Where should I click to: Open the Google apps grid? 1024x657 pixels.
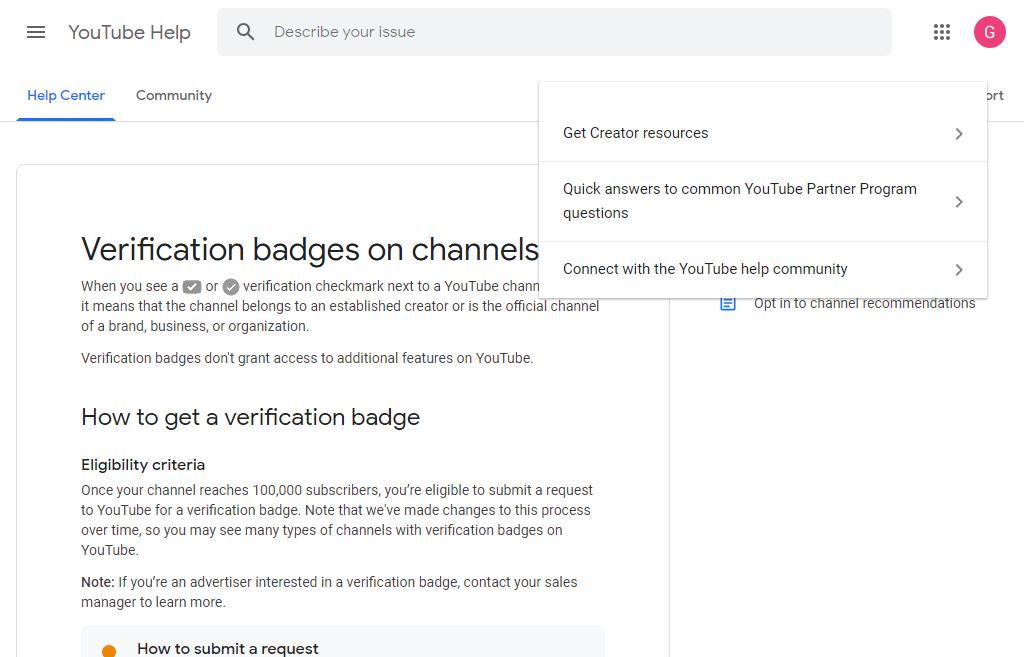coord(942,32)
